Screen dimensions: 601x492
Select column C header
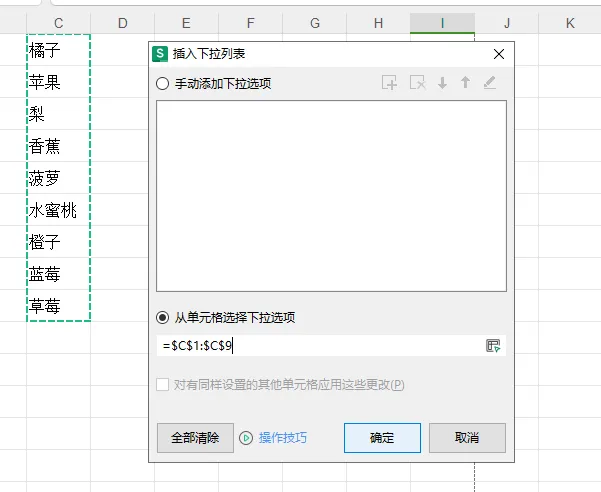pos(58,23)
